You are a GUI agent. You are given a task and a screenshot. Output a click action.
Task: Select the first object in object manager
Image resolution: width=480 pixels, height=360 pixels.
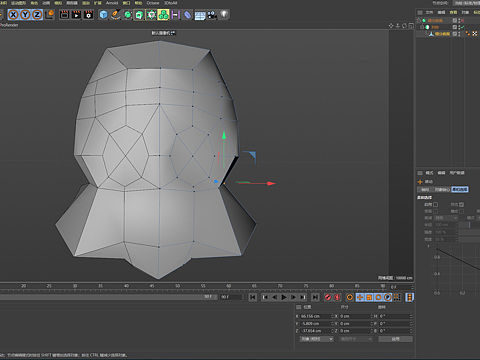tap(435, 21)
